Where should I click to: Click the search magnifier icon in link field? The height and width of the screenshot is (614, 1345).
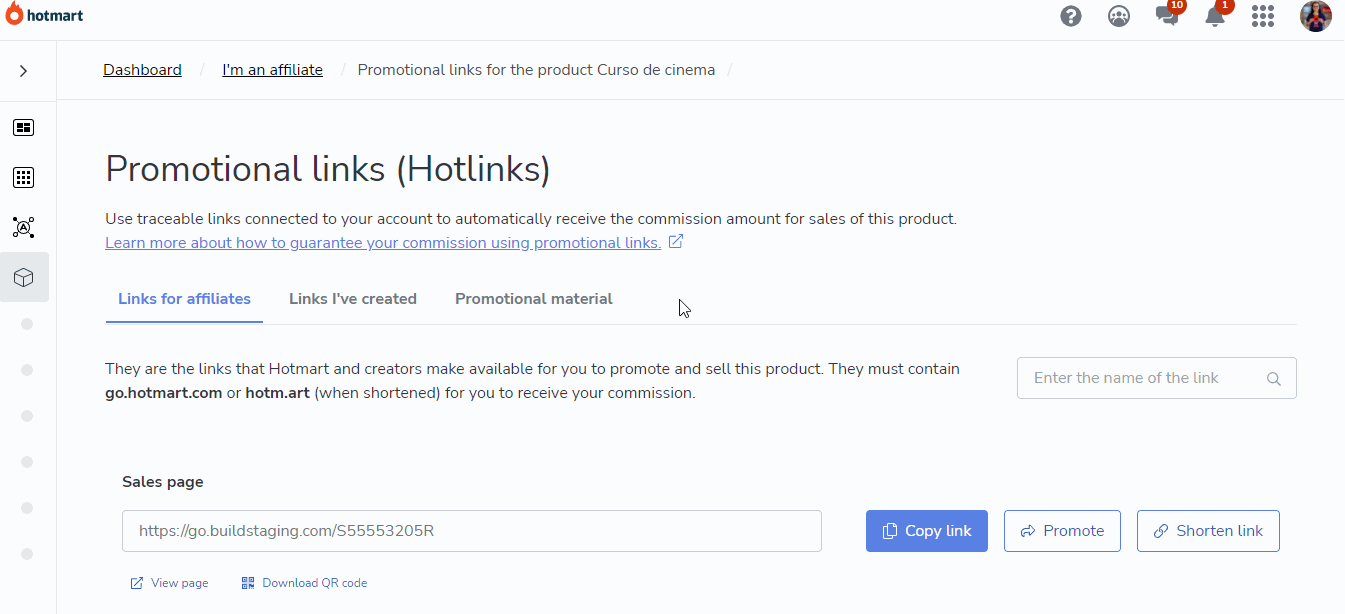[1274, 379]
